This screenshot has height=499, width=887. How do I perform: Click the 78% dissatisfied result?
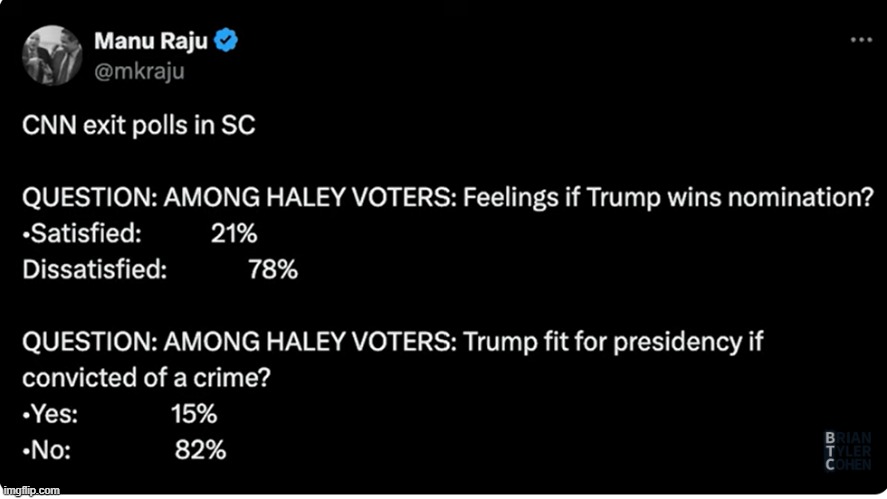point(272,269)
